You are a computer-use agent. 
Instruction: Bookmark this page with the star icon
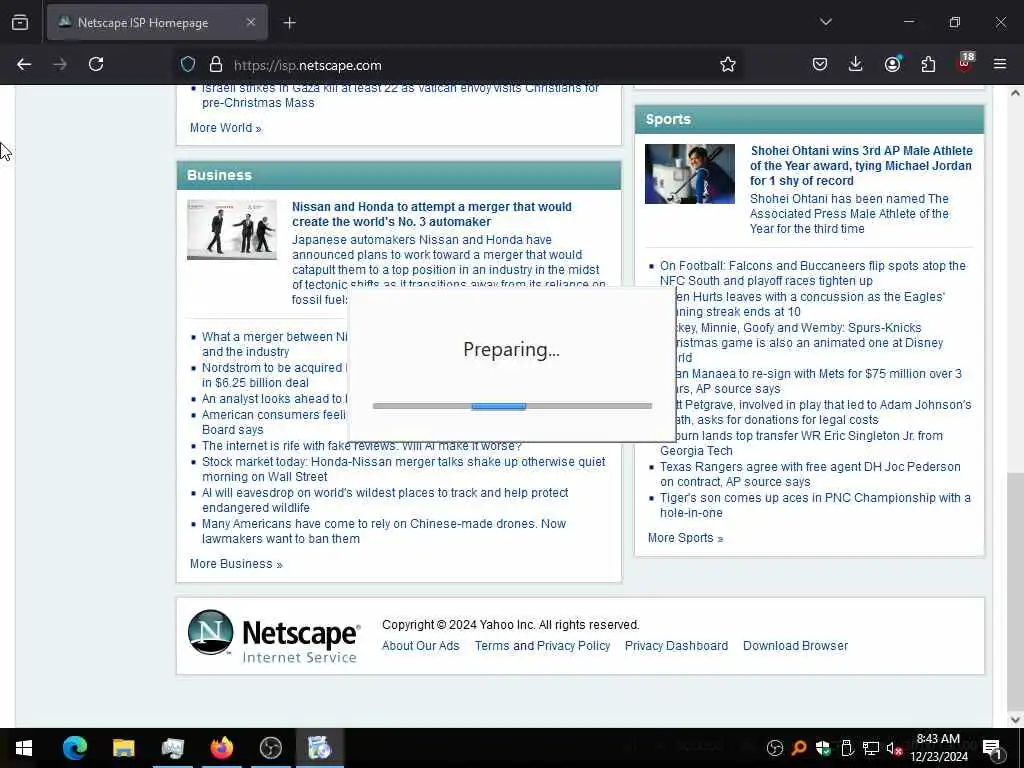(x=728, y=64)
